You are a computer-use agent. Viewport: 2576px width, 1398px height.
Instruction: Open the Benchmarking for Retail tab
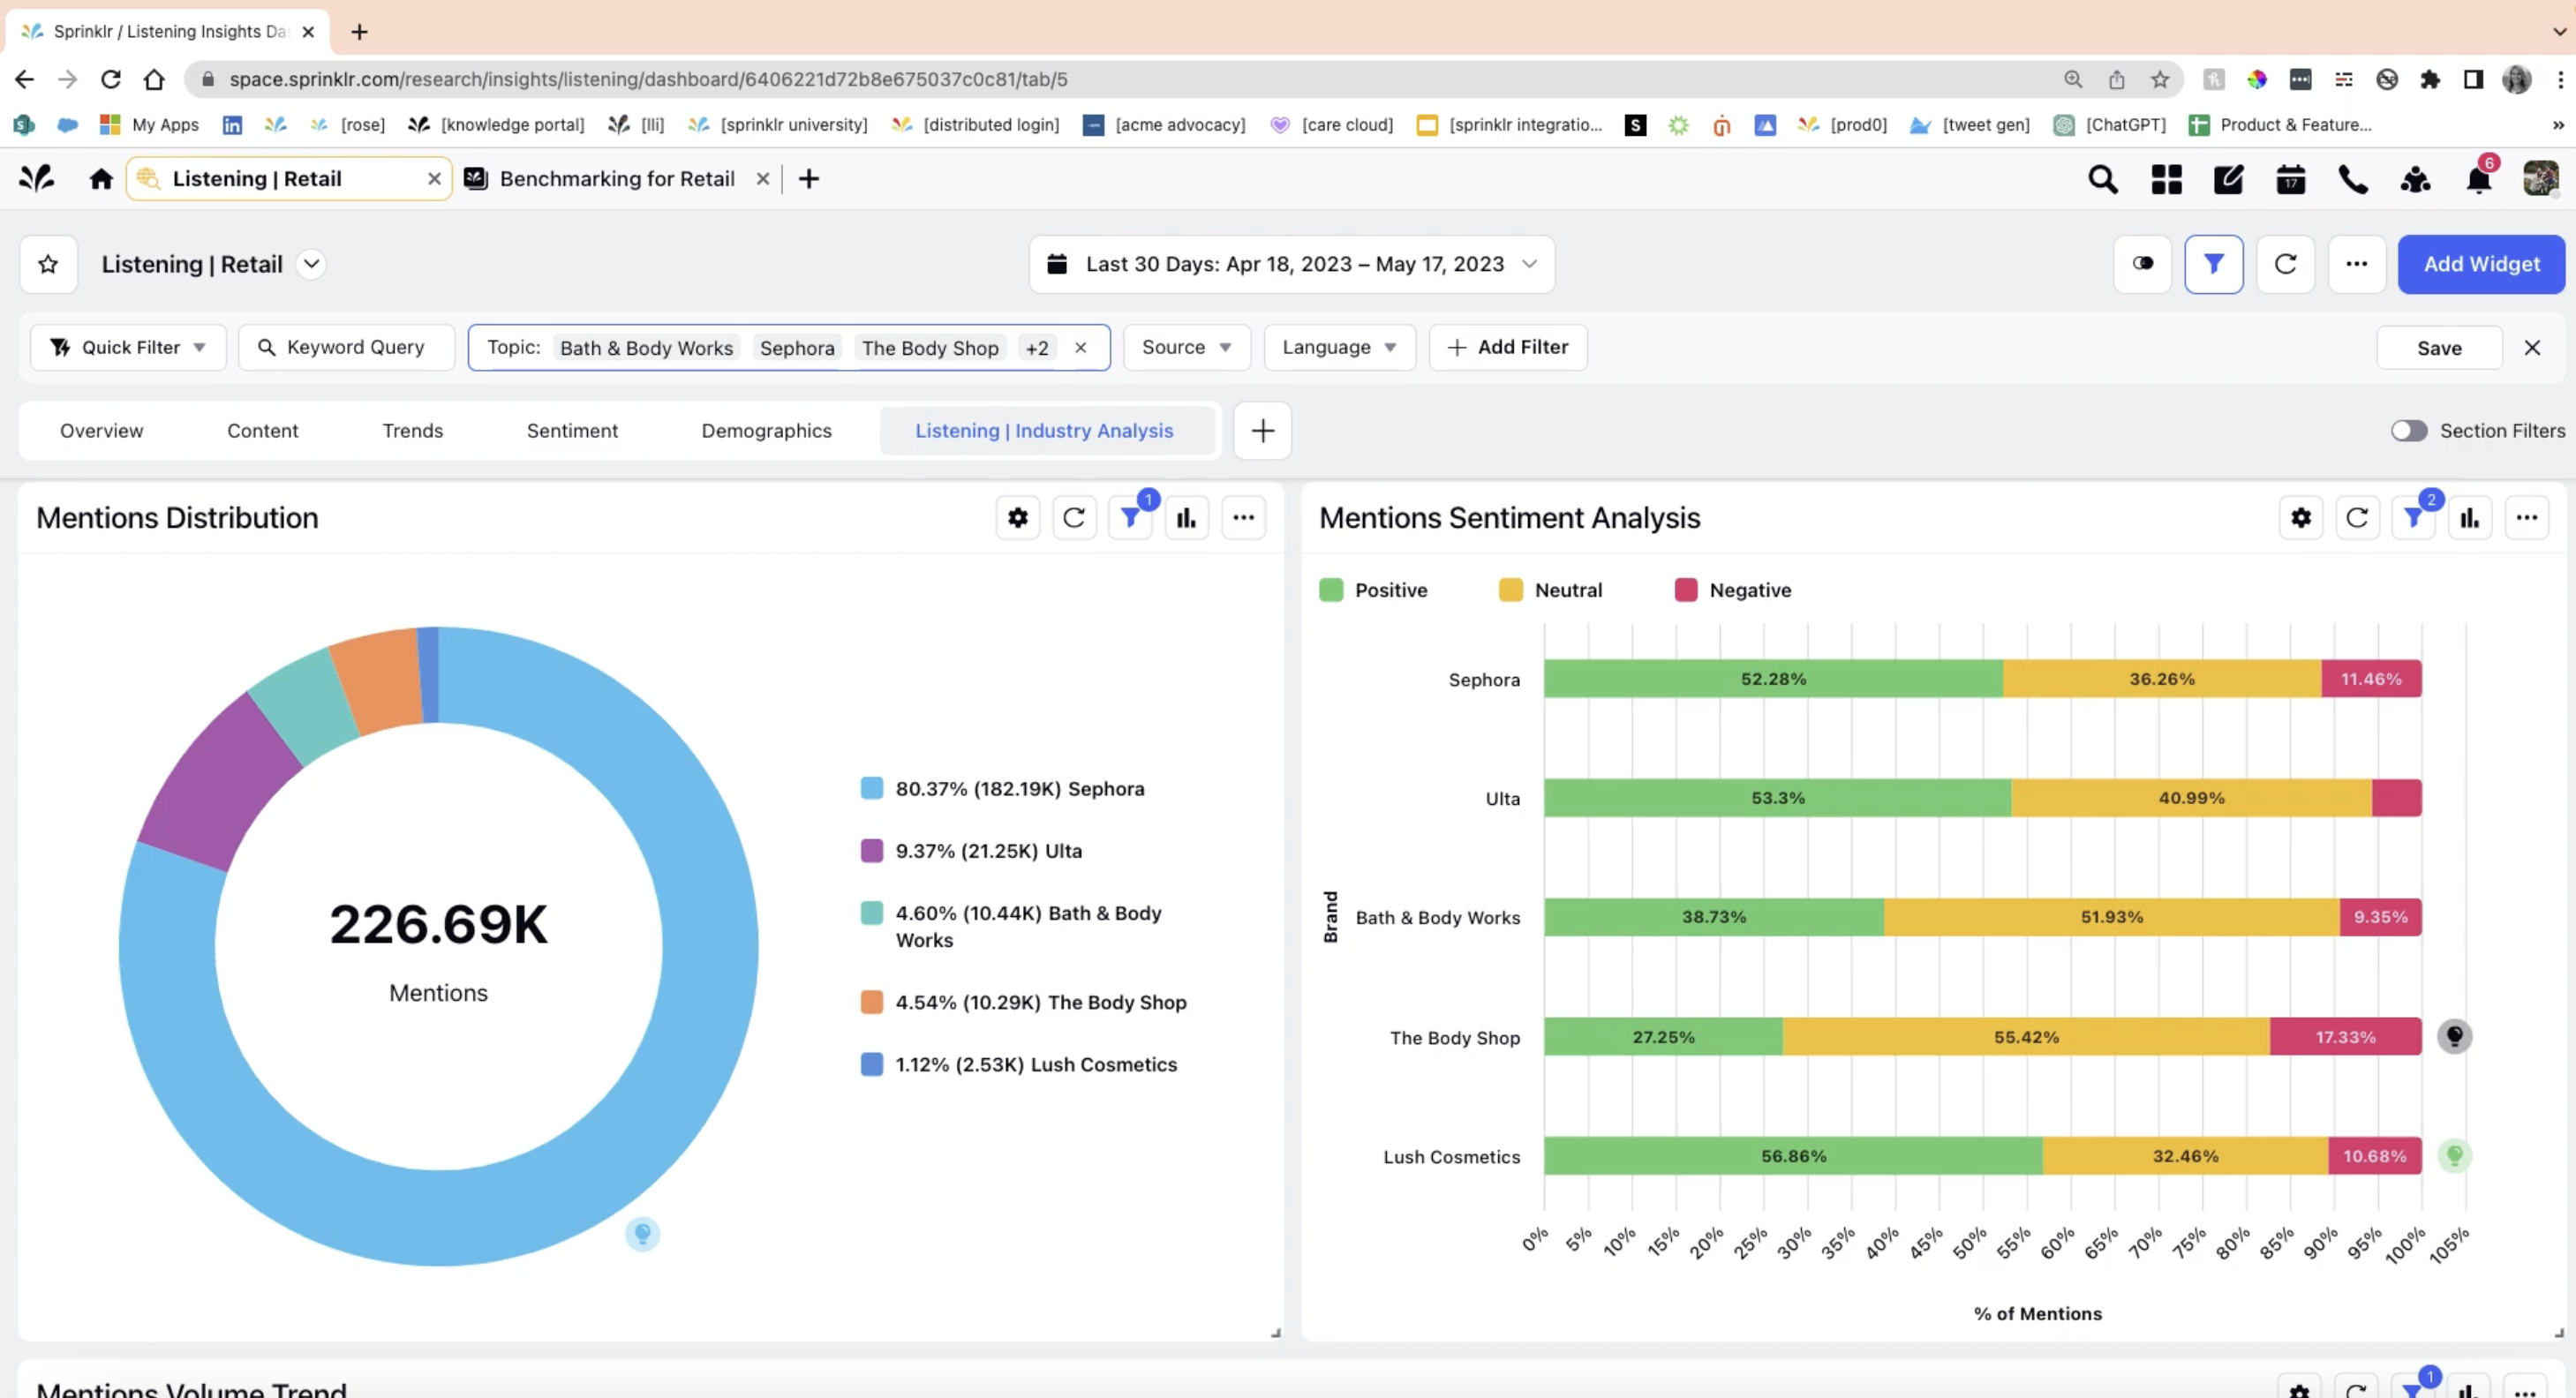coord(616,179)
